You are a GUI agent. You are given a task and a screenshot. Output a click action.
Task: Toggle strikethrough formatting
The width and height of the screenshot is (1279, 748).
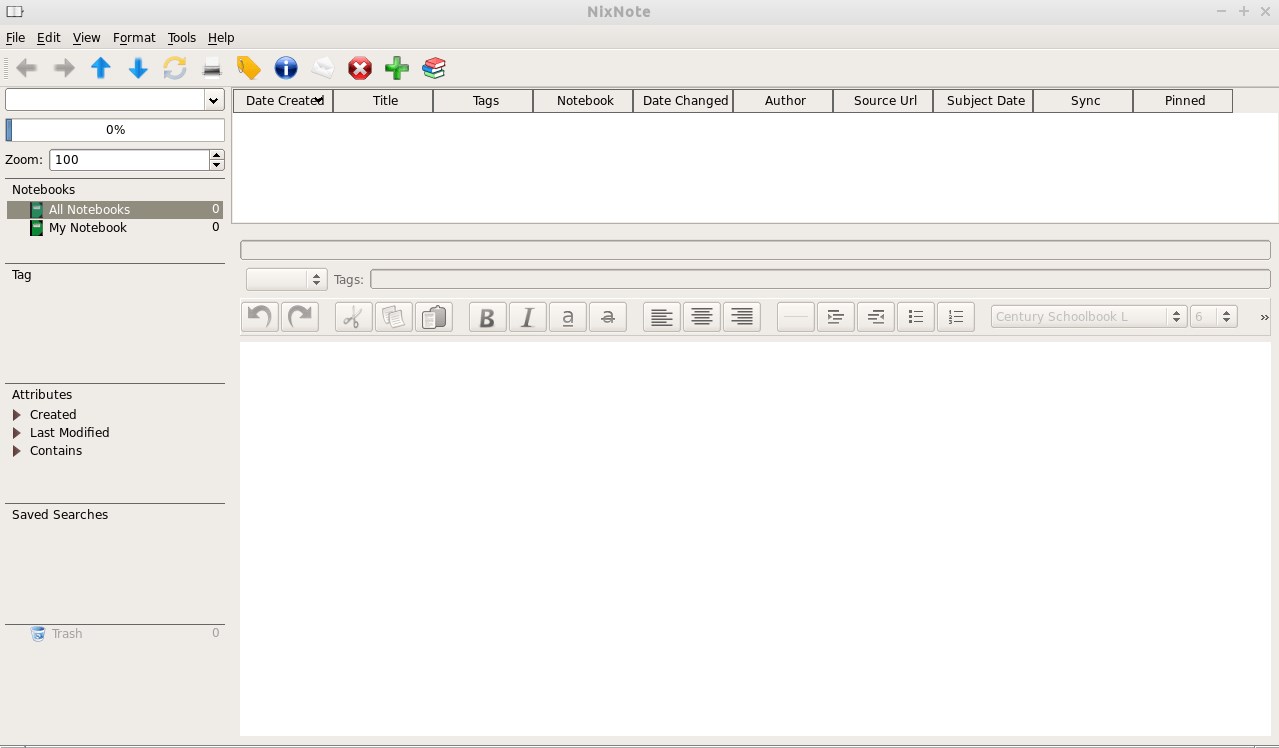607,317
